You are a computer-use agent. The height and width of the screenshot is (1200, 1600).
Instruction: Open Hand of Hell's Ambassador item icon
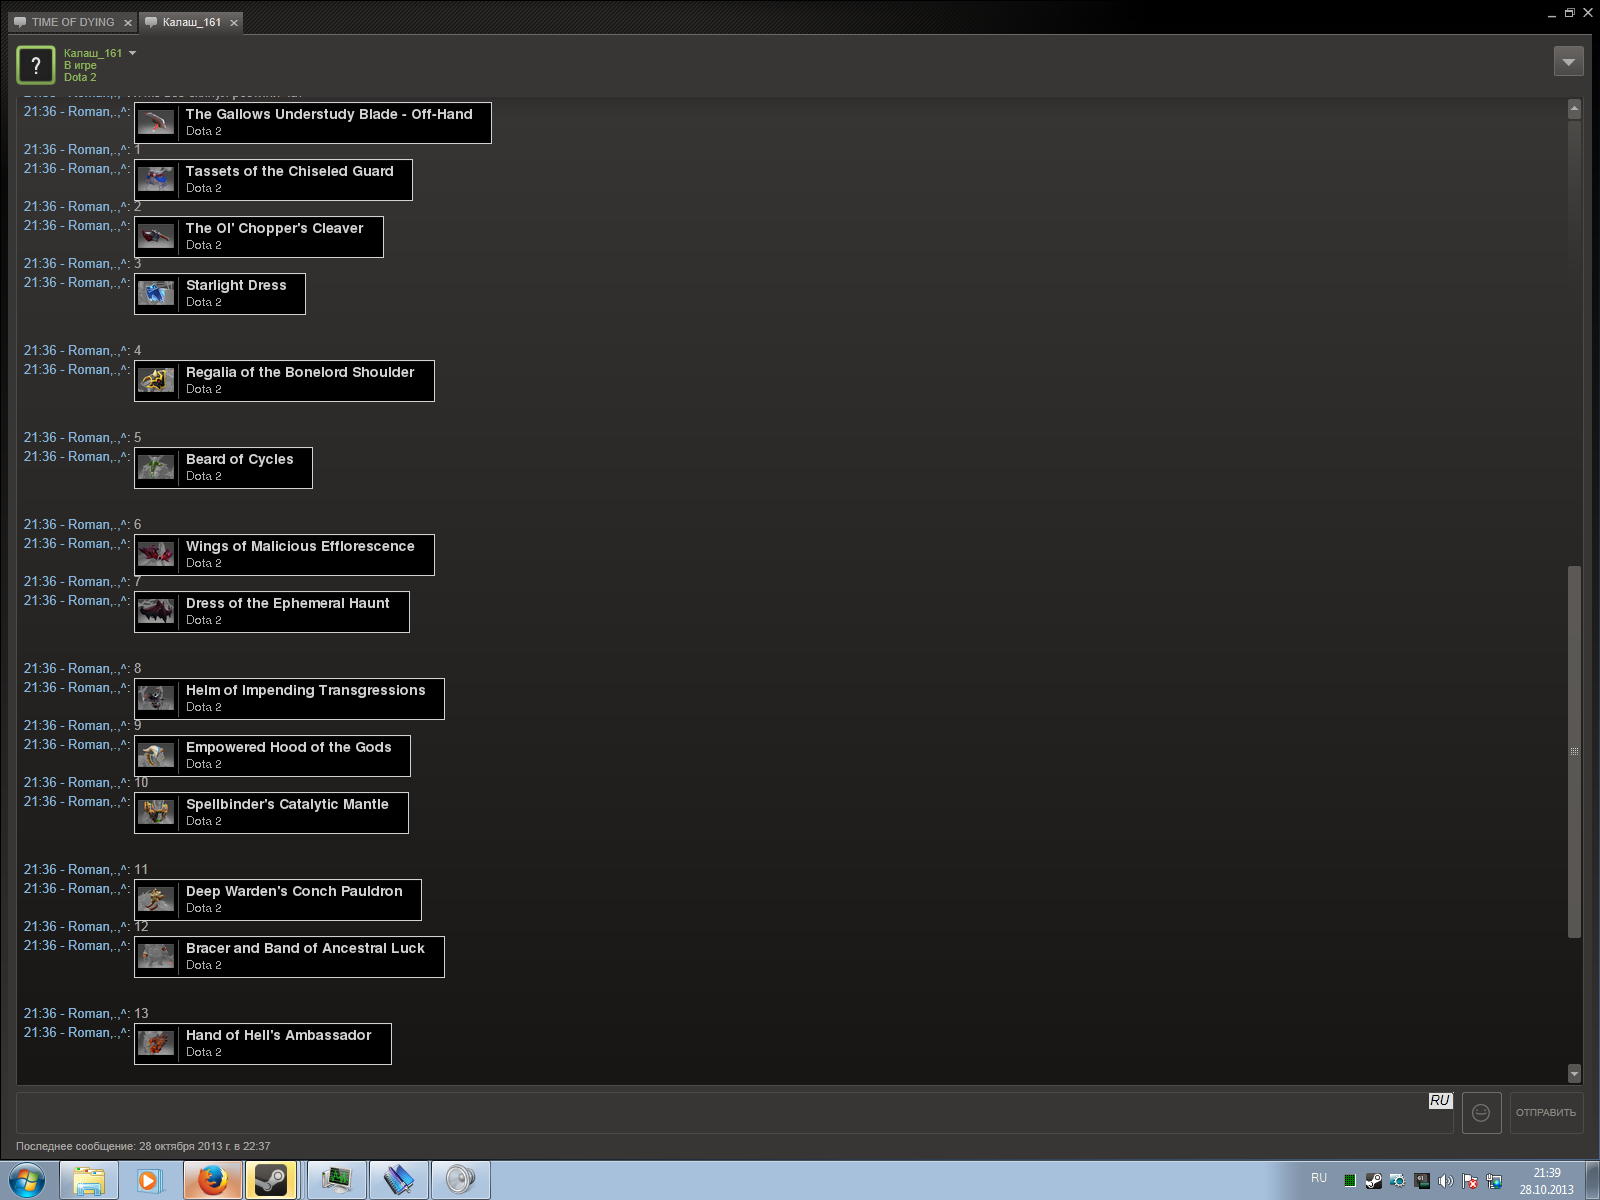point(156,1044)
